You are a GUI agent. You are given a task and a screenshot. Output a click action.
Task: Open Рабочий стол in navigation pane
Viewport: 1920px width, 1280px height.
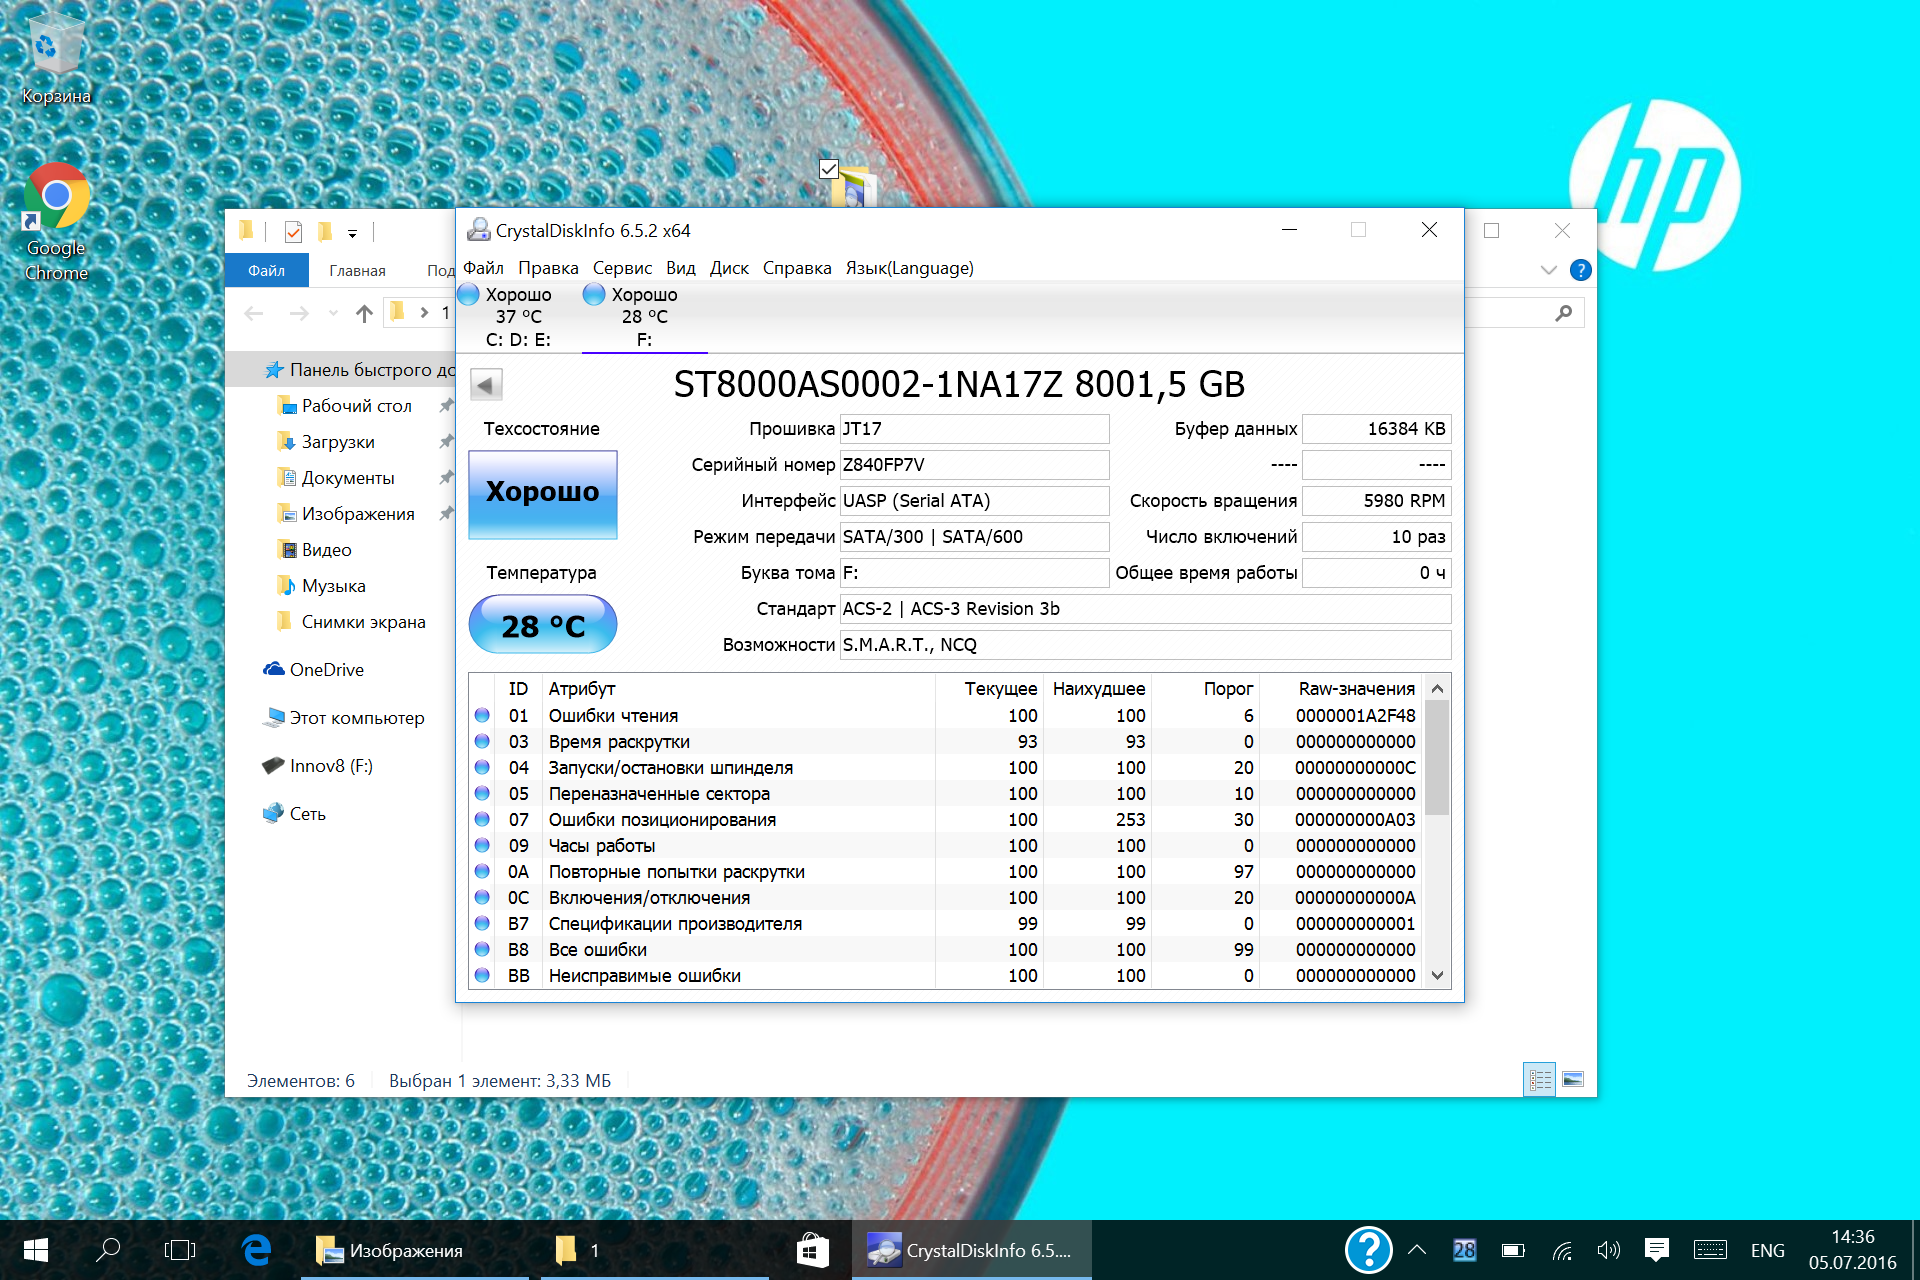point(356,406)
